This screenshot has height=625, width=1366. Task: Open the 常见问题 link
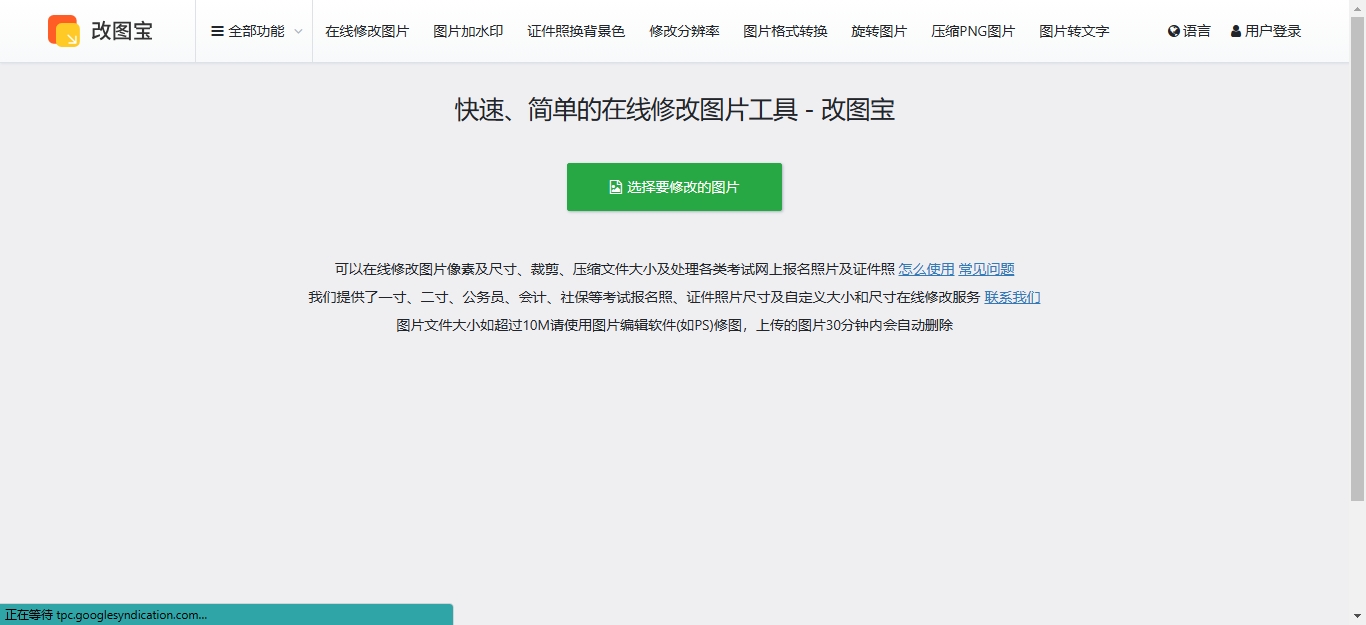(986, 269)
